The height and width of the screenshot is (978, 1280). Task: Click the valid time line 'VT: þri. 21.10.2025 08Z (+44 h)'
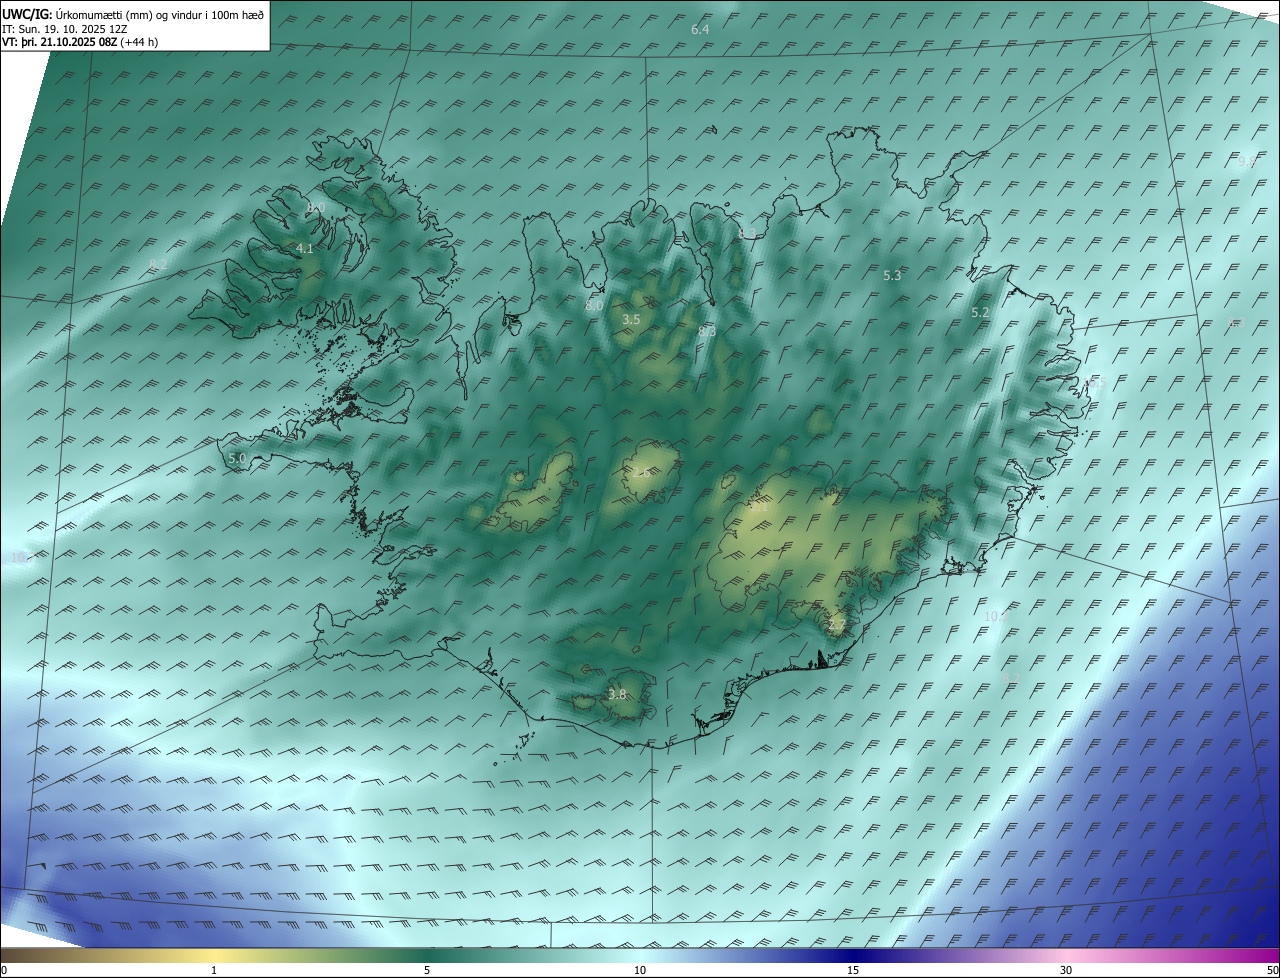[x=79, y=42]
